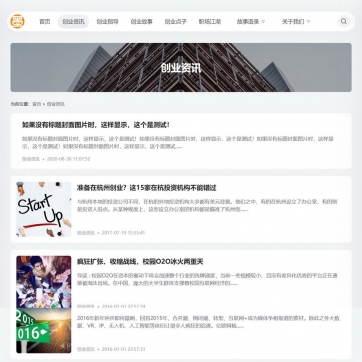Open the 创业点子 navigation item

click(x=175, y=22)
